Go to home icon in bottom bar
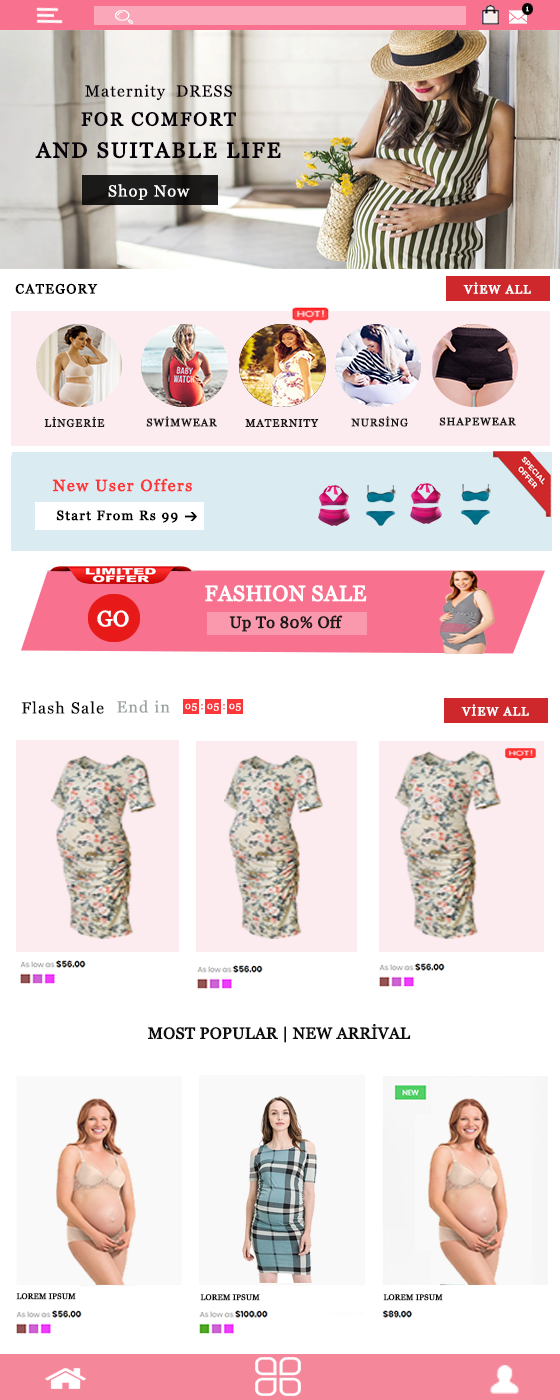 click(x=65, y=1377)
